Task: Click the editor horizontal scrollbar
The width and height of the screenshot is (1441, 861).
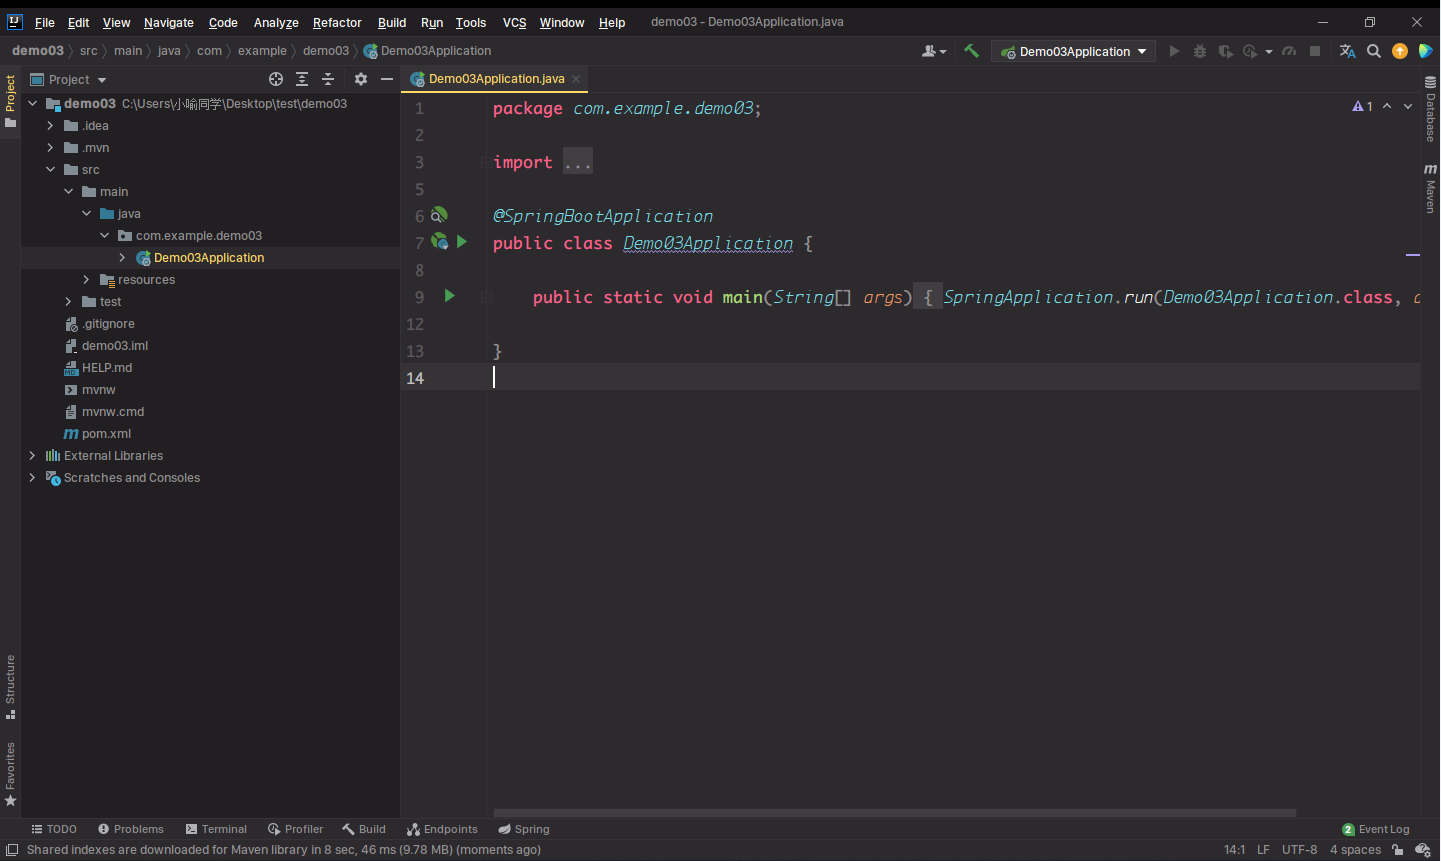Action: tap(895, 813)
